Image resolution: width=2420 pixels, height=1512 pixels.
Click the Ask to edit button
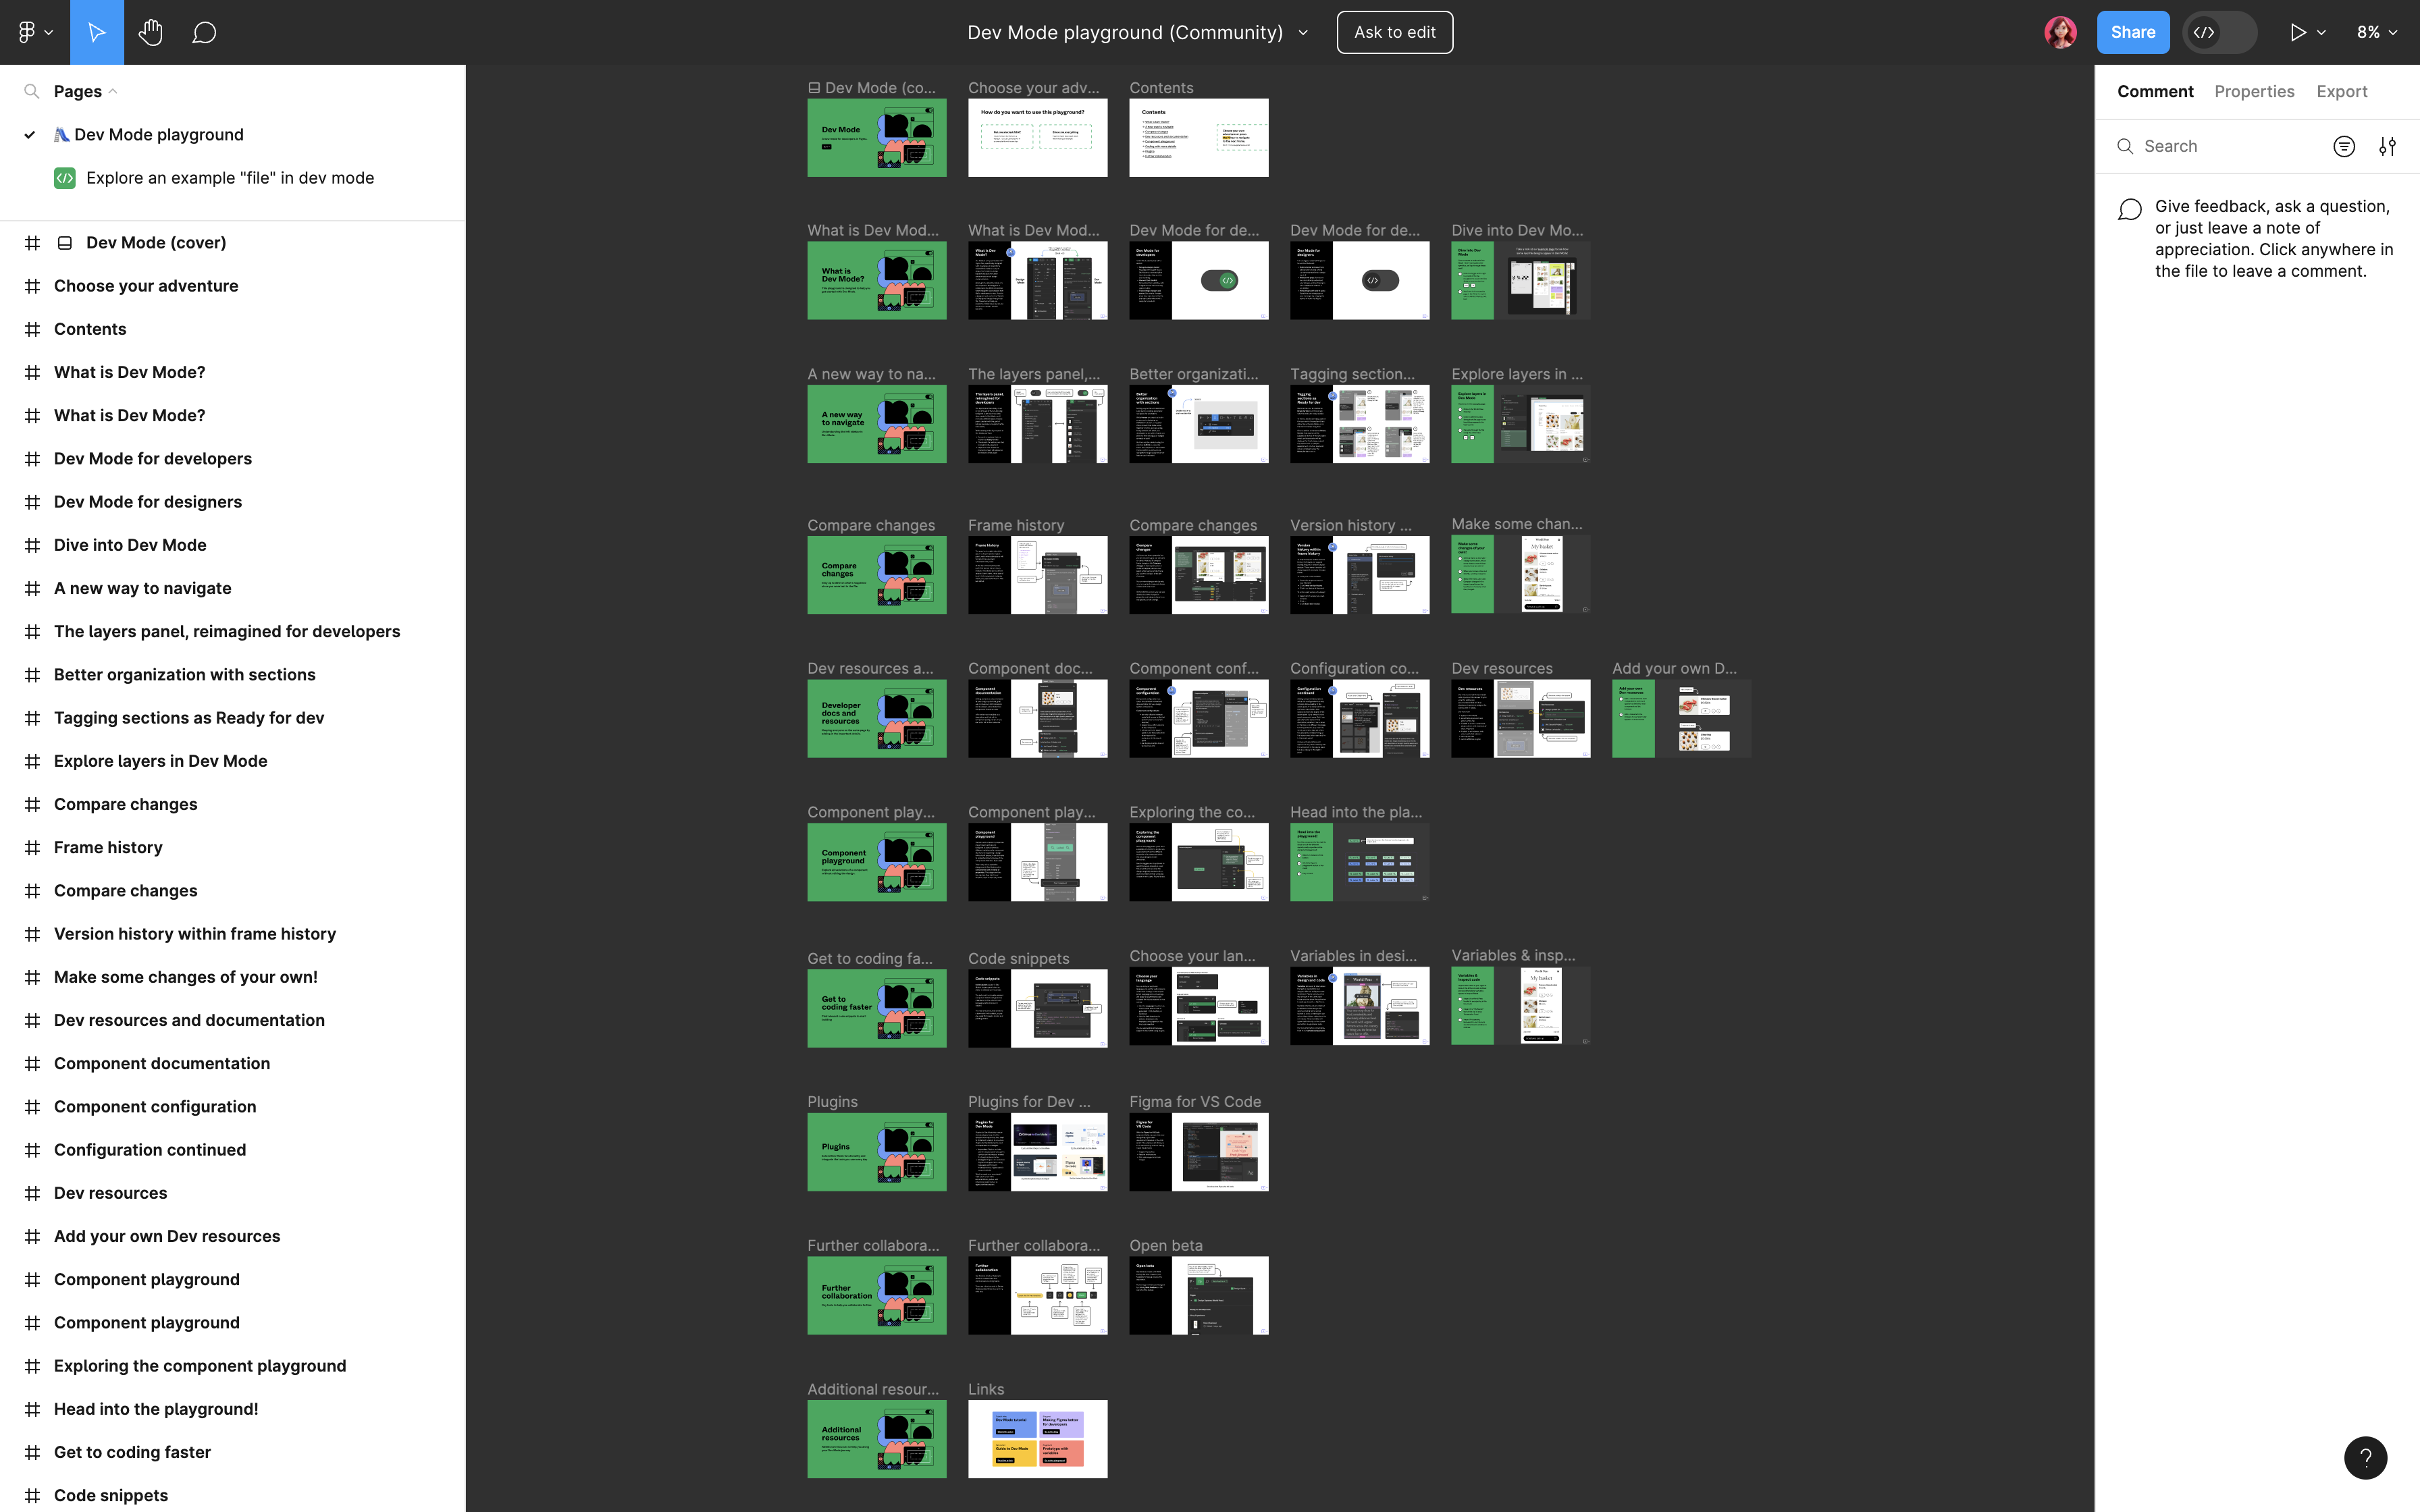[x=1394, y=32]
